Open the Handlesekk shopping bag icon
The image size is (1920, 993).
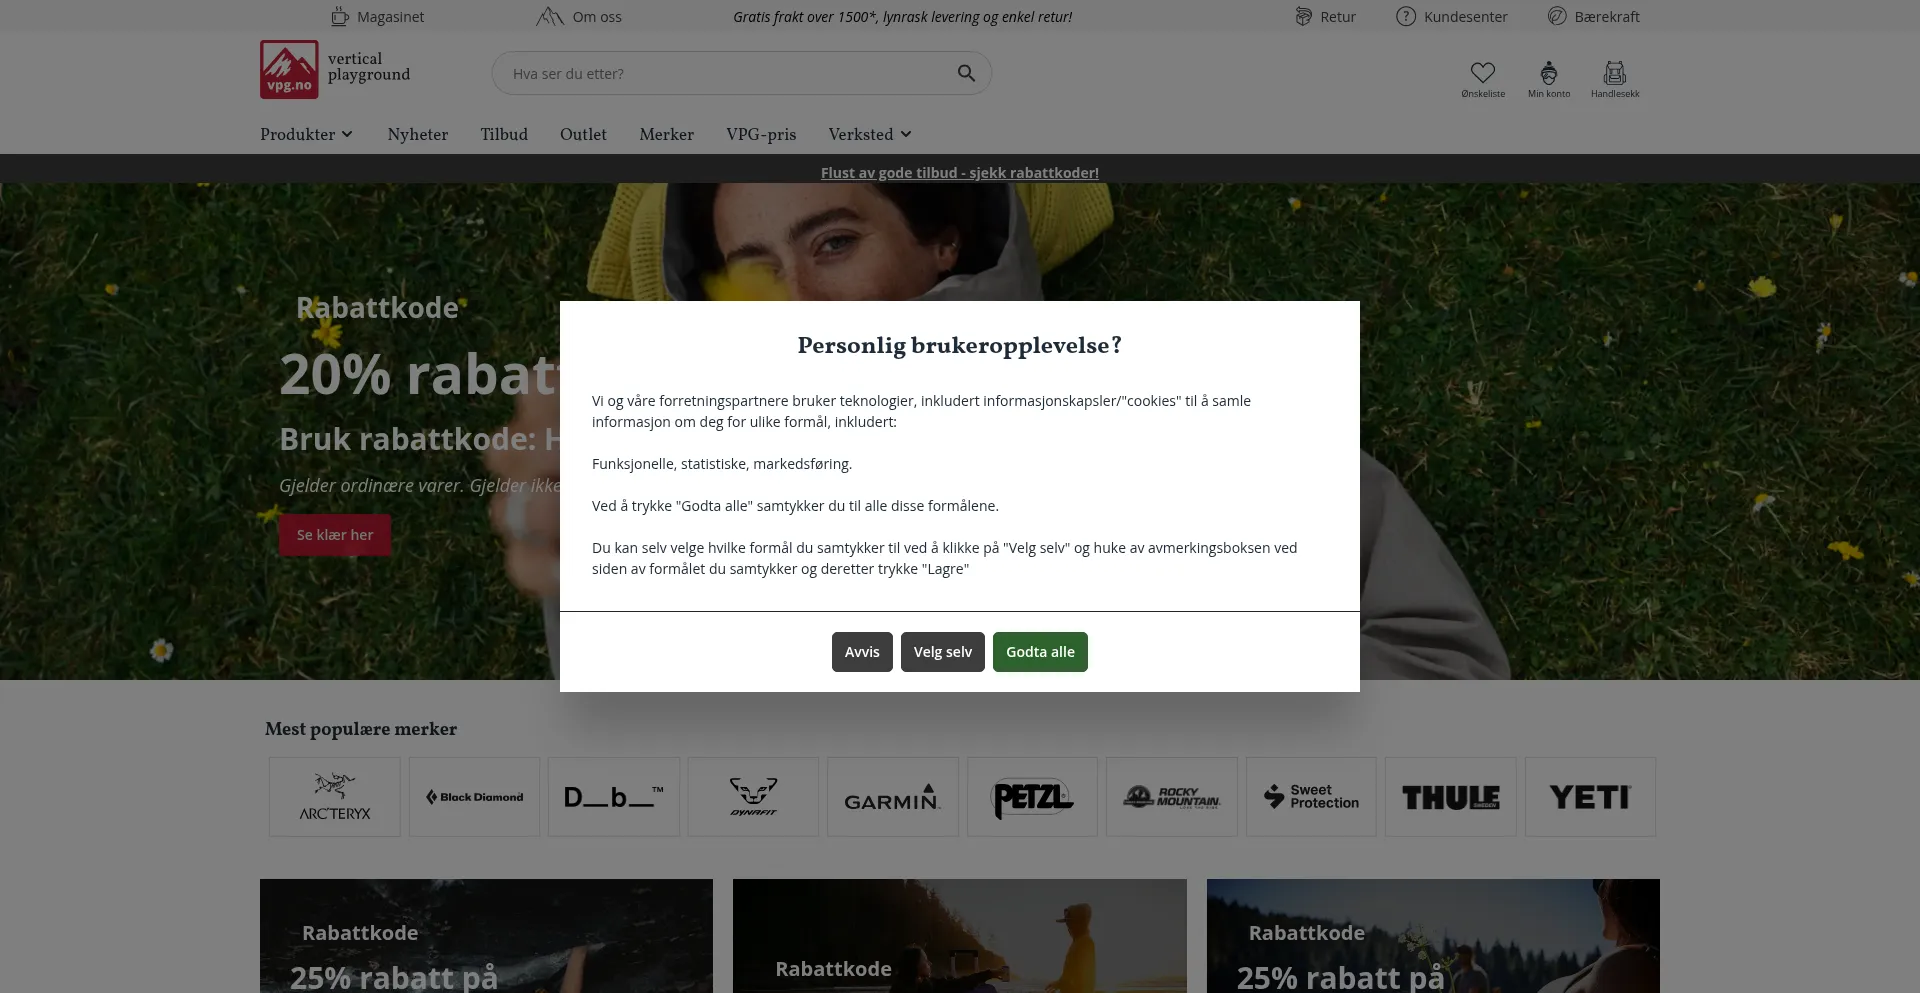coord(1614,73)
